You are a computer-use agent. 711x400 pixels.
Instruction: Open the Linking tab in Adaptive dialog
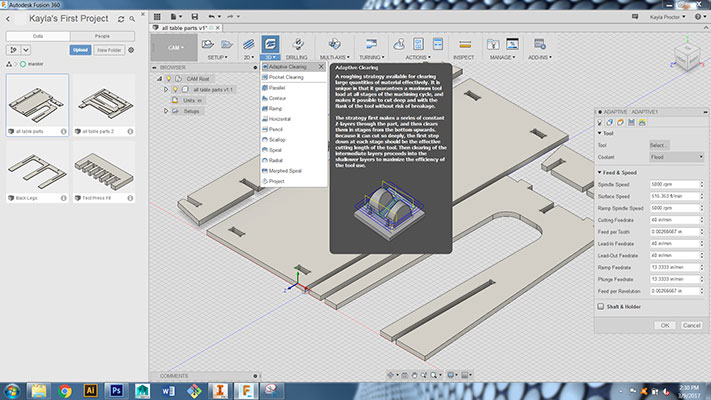[642, 122]
